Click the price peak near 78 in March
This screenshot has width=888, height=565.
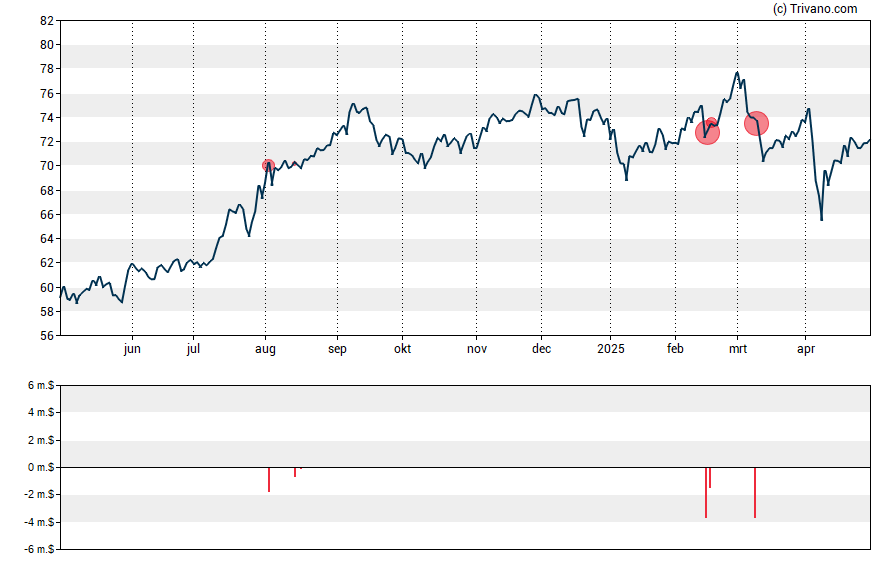click(x=737, y=72)
